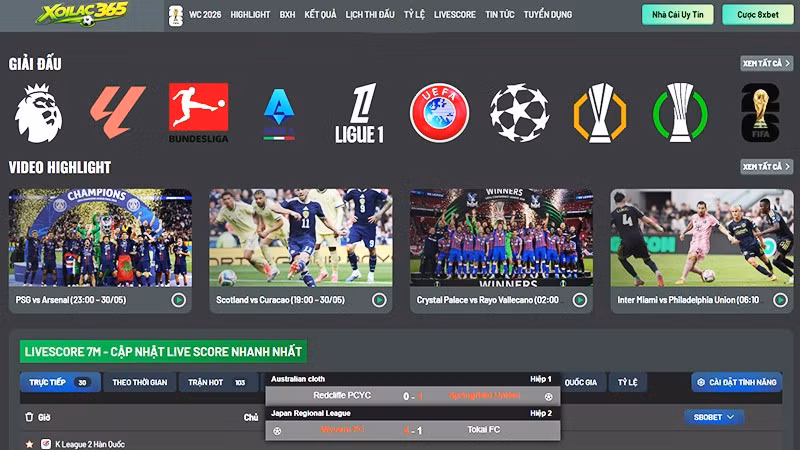The height and width of the screenshot is (450, 800).
Task: Click the trash icon next to Giờ
Action: (29, 417)
